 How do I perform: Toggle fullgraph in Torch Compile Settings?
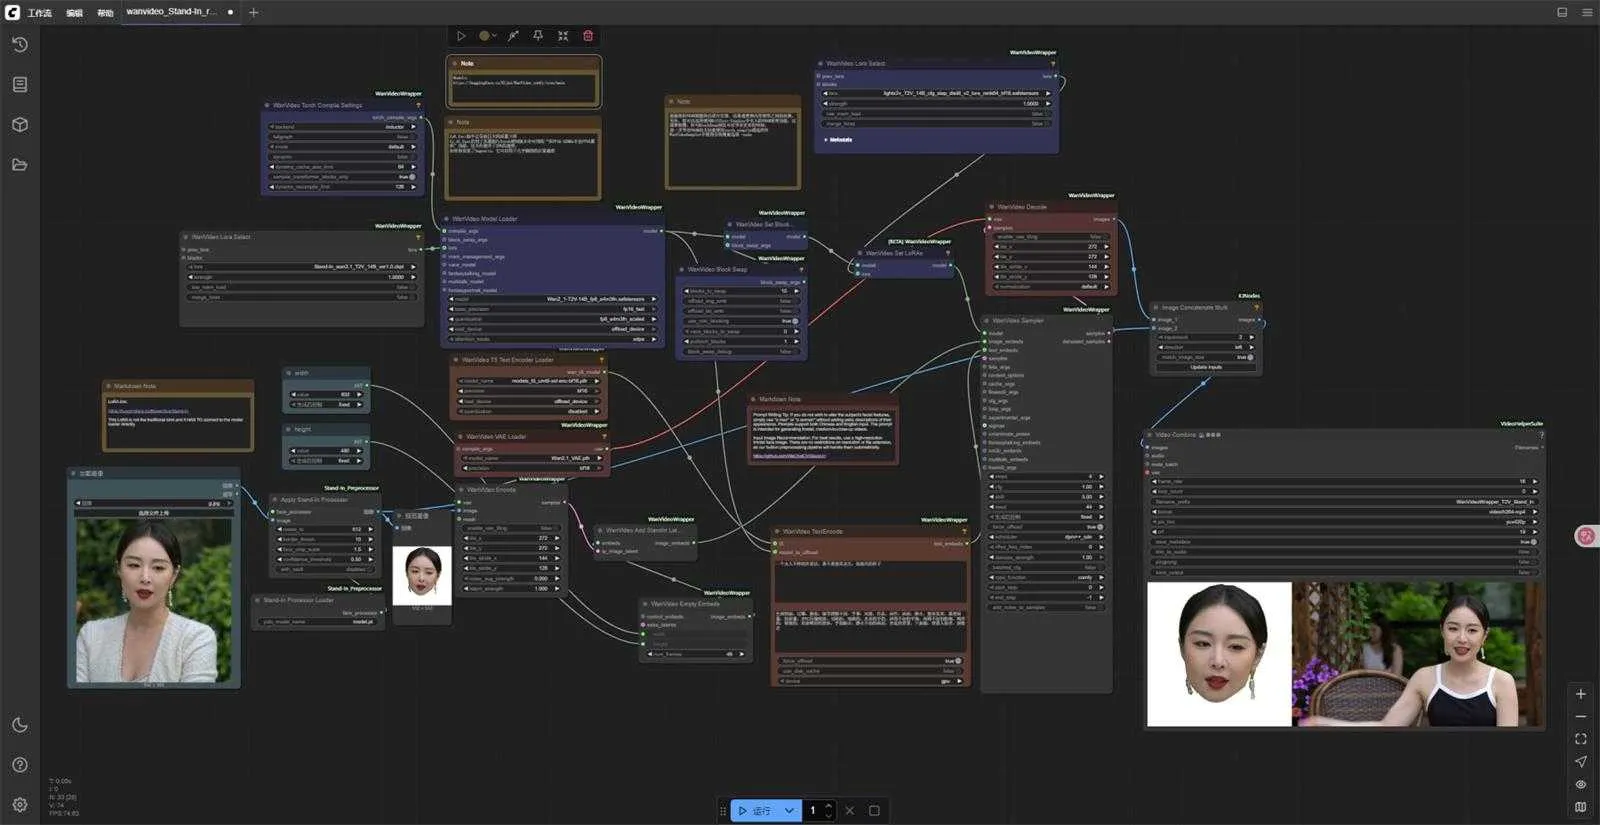point(342,137)
